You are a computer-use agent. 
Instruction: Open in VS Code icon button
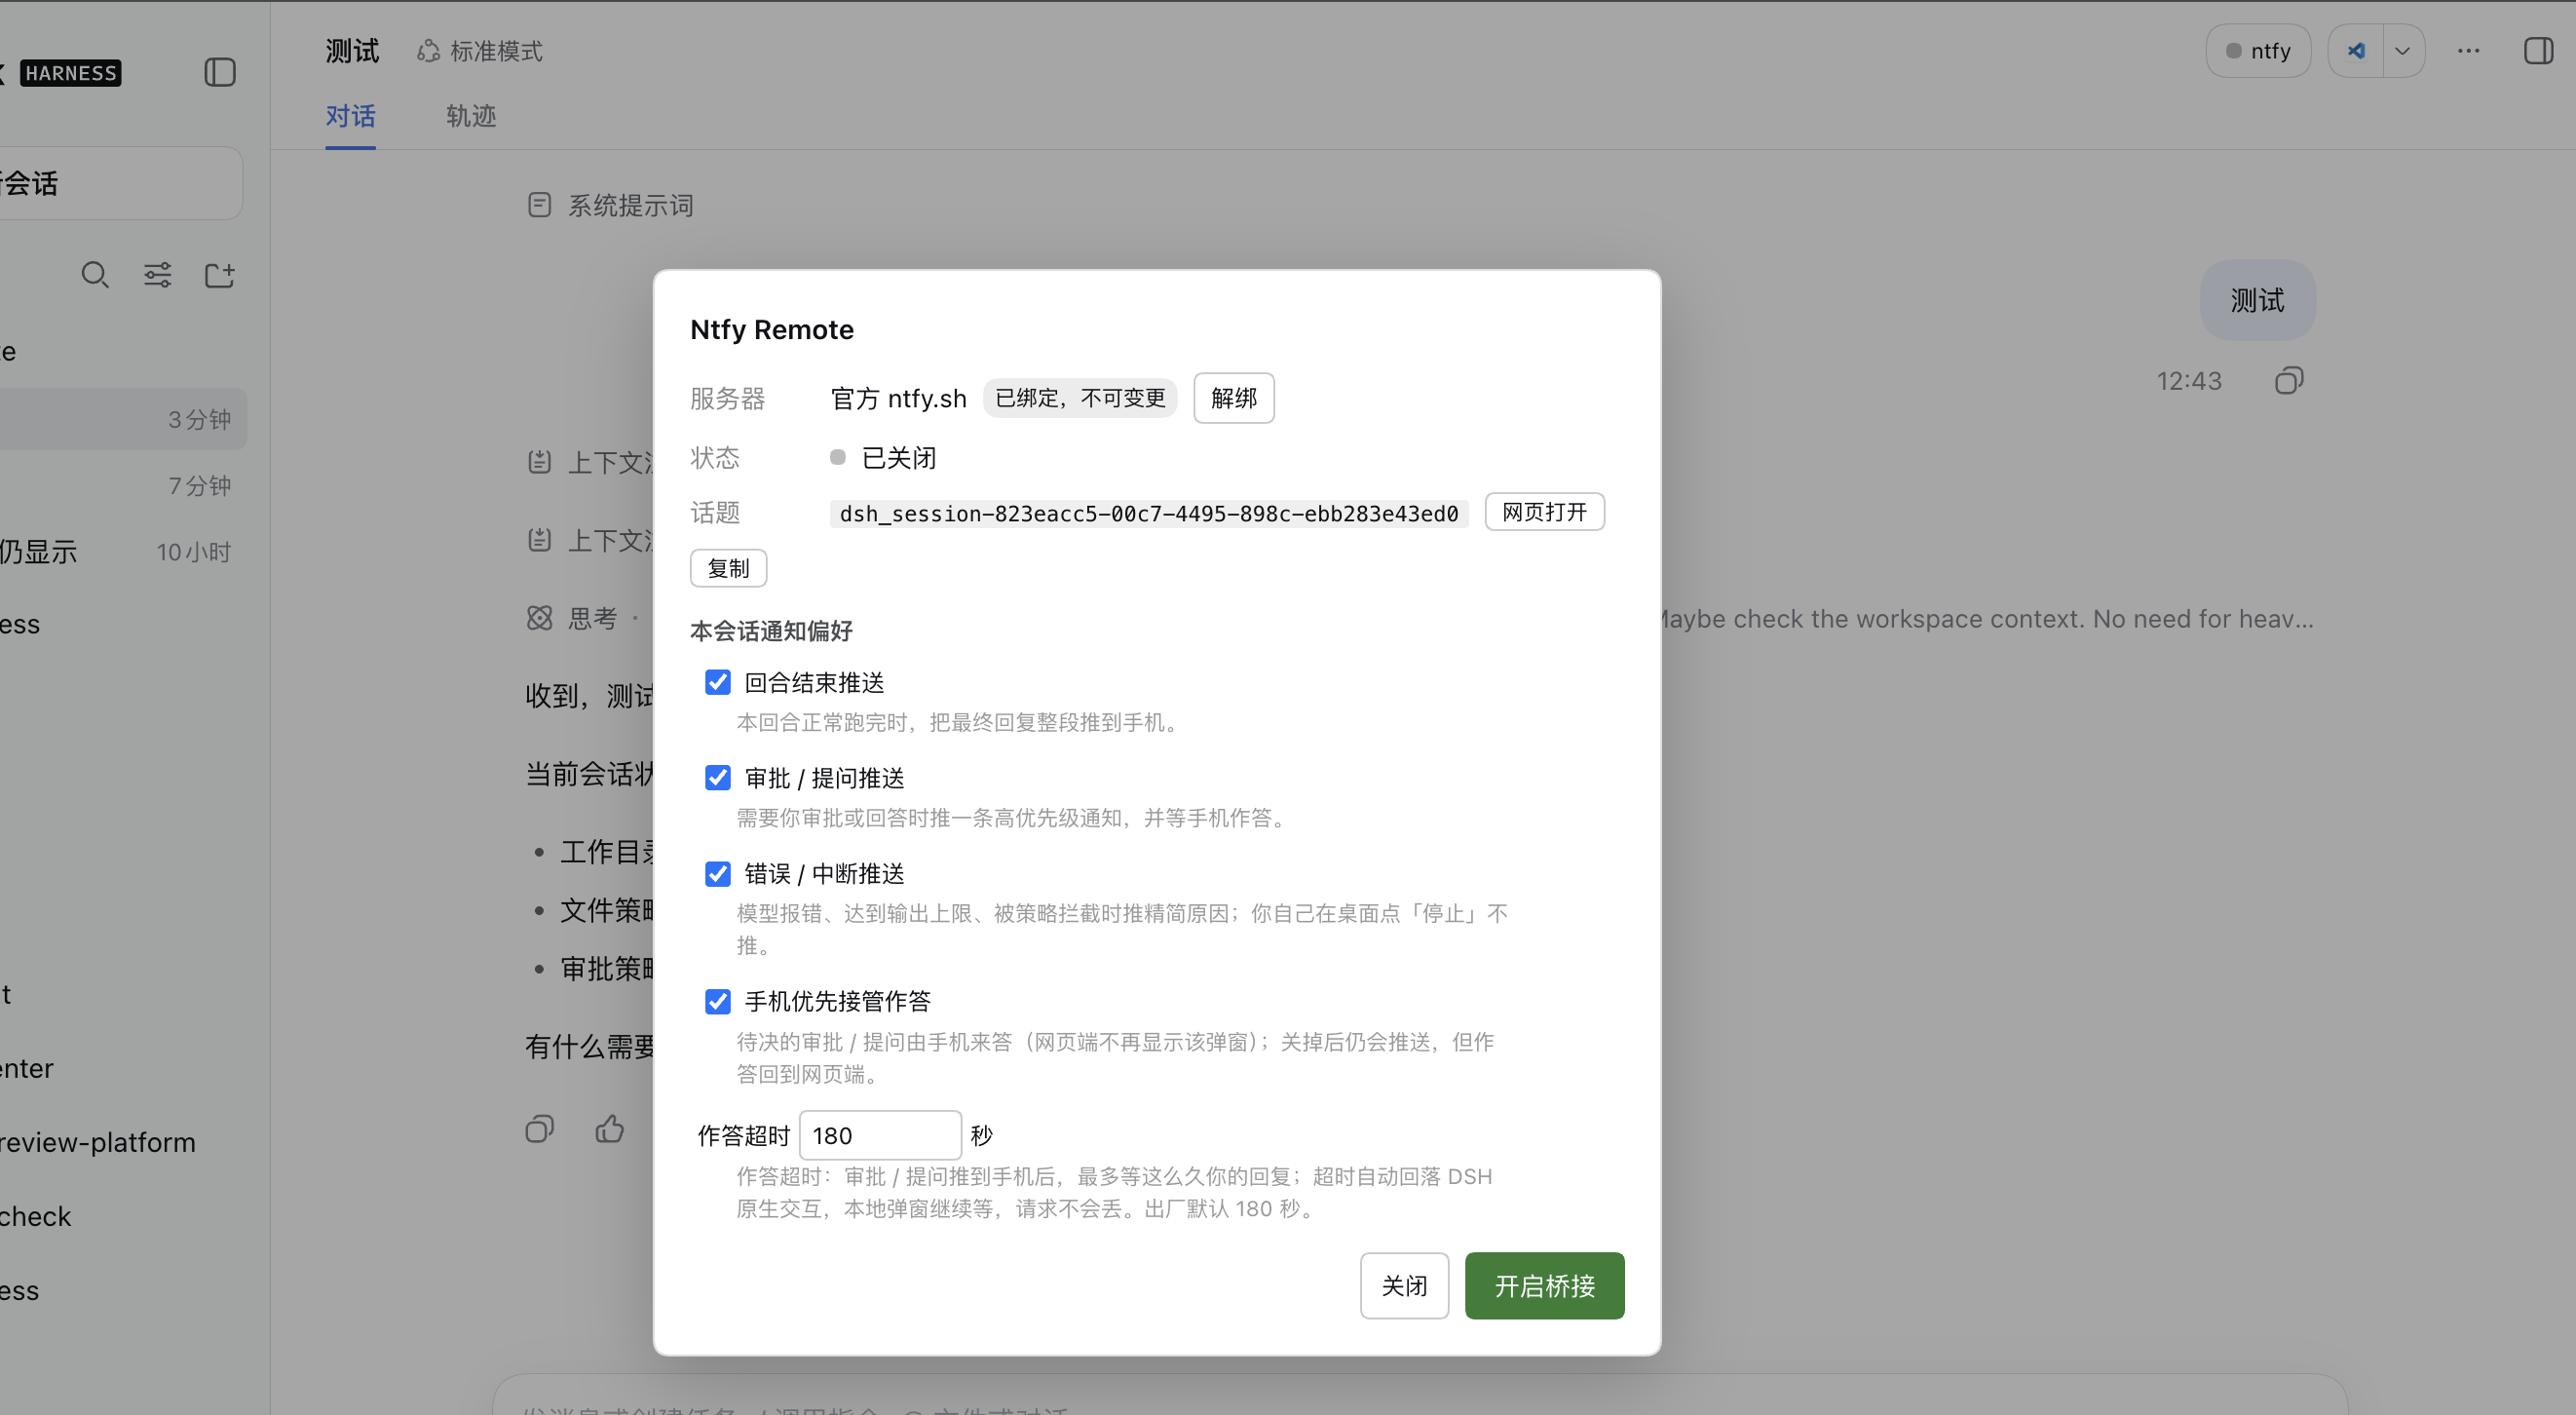click(x=2355, y=51)
